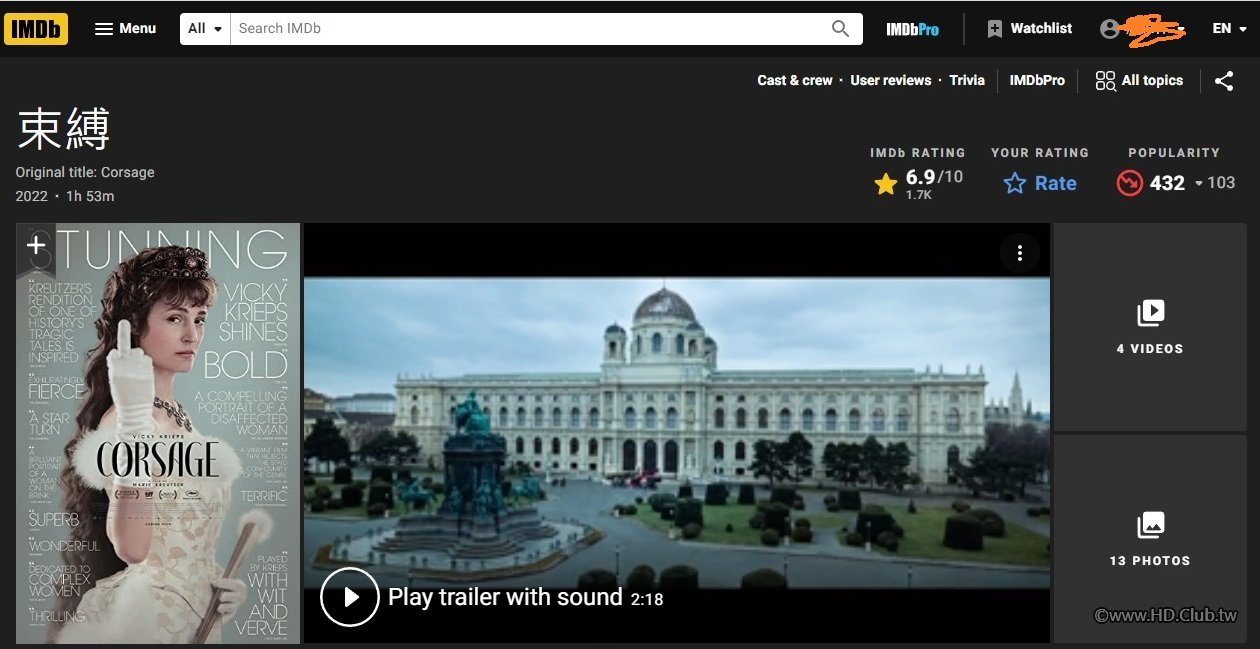Image resolution: width=1260 pixels, height=649 pixels.
Task: Focus the Search IMDb input field
Action: pos(525,28)
